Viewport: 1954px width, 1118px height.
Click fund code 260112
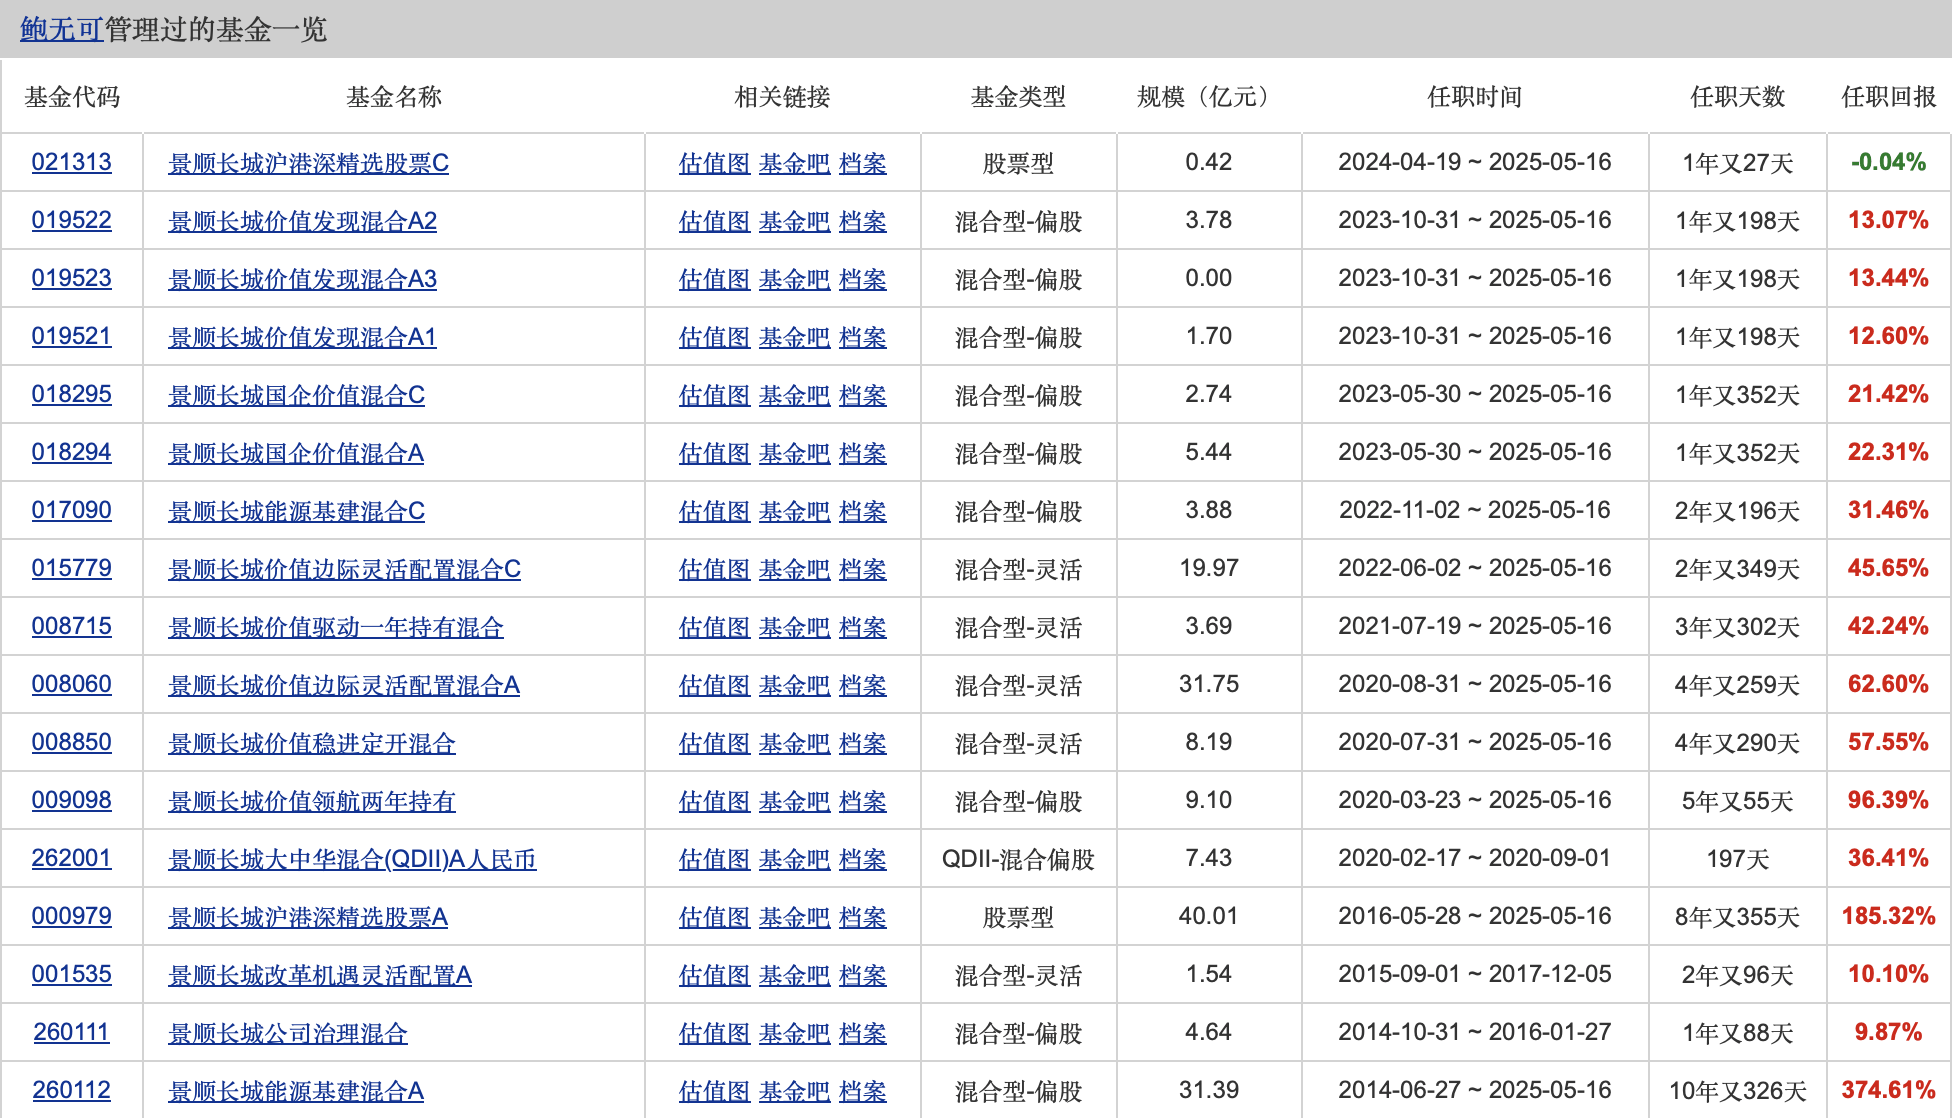tap(72, 1091)
